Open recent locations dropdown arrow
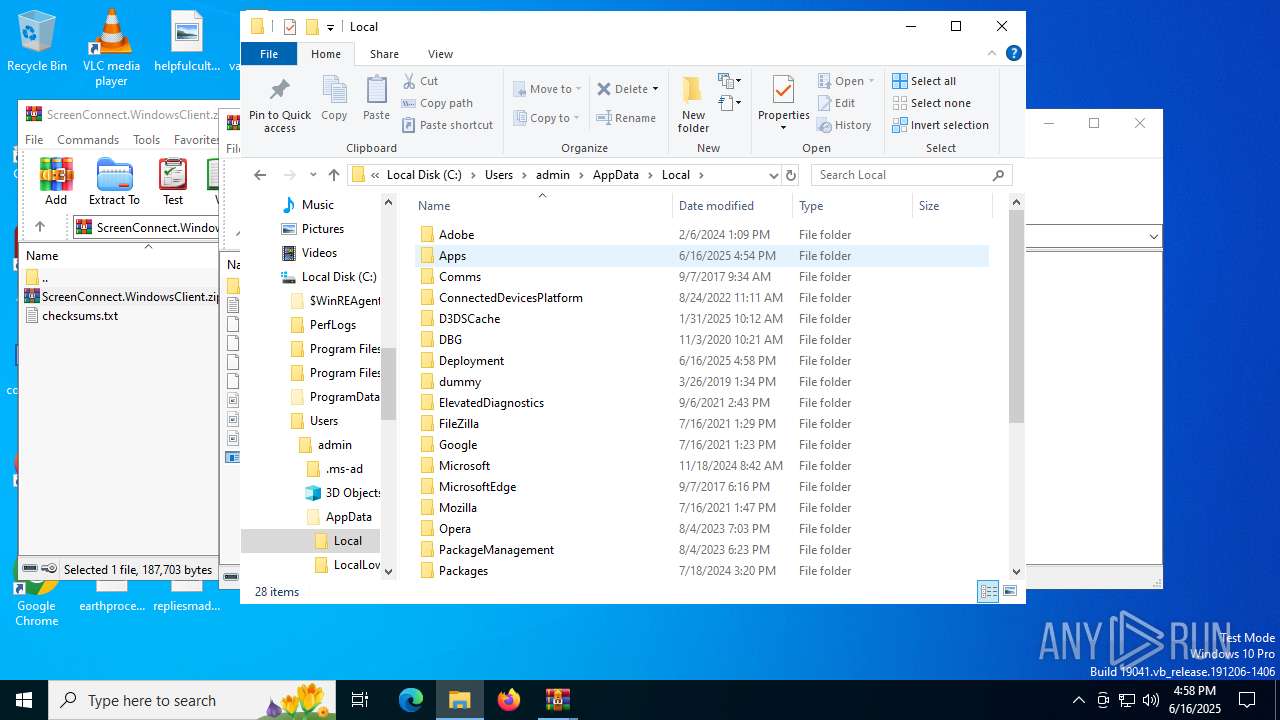The width and height of the screenshot is (1280, 720). 313,175
